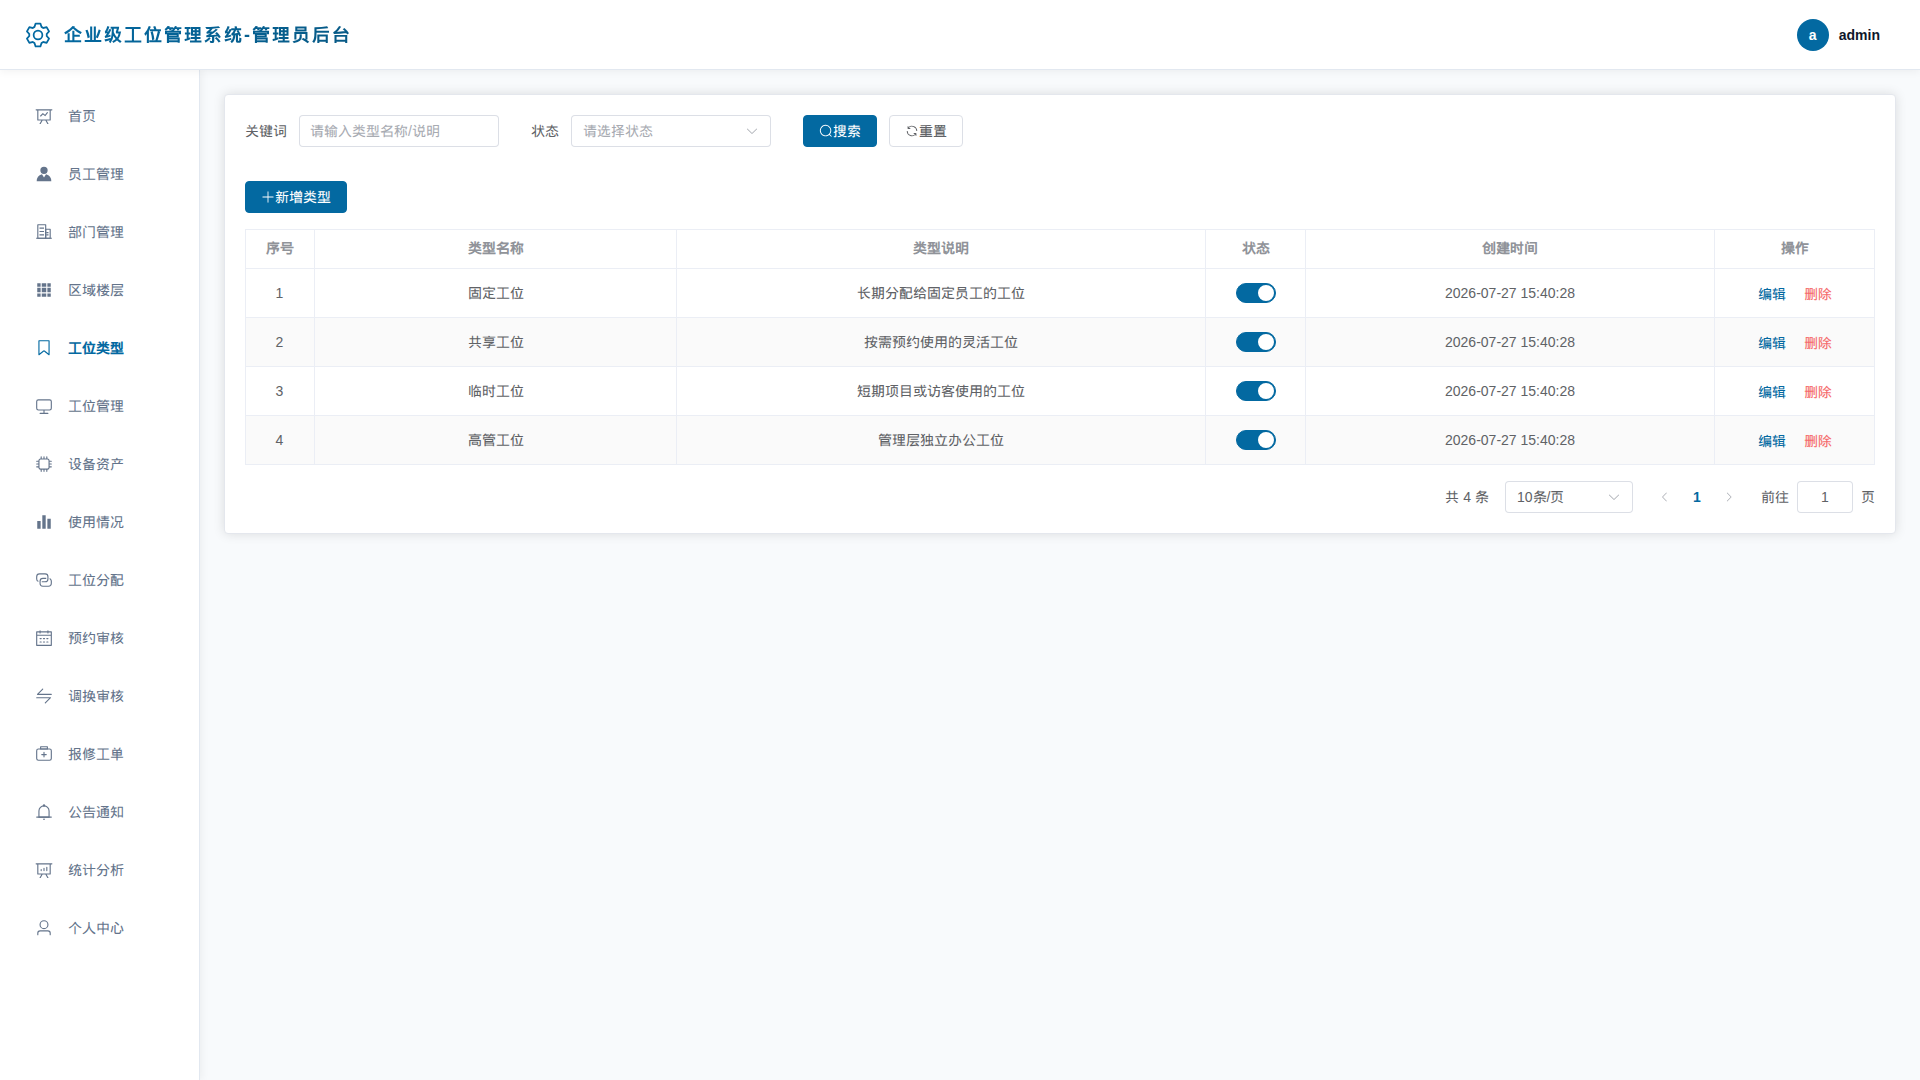
Task: Toggle status switch for 固定工位
Action: coord(1255,293)
